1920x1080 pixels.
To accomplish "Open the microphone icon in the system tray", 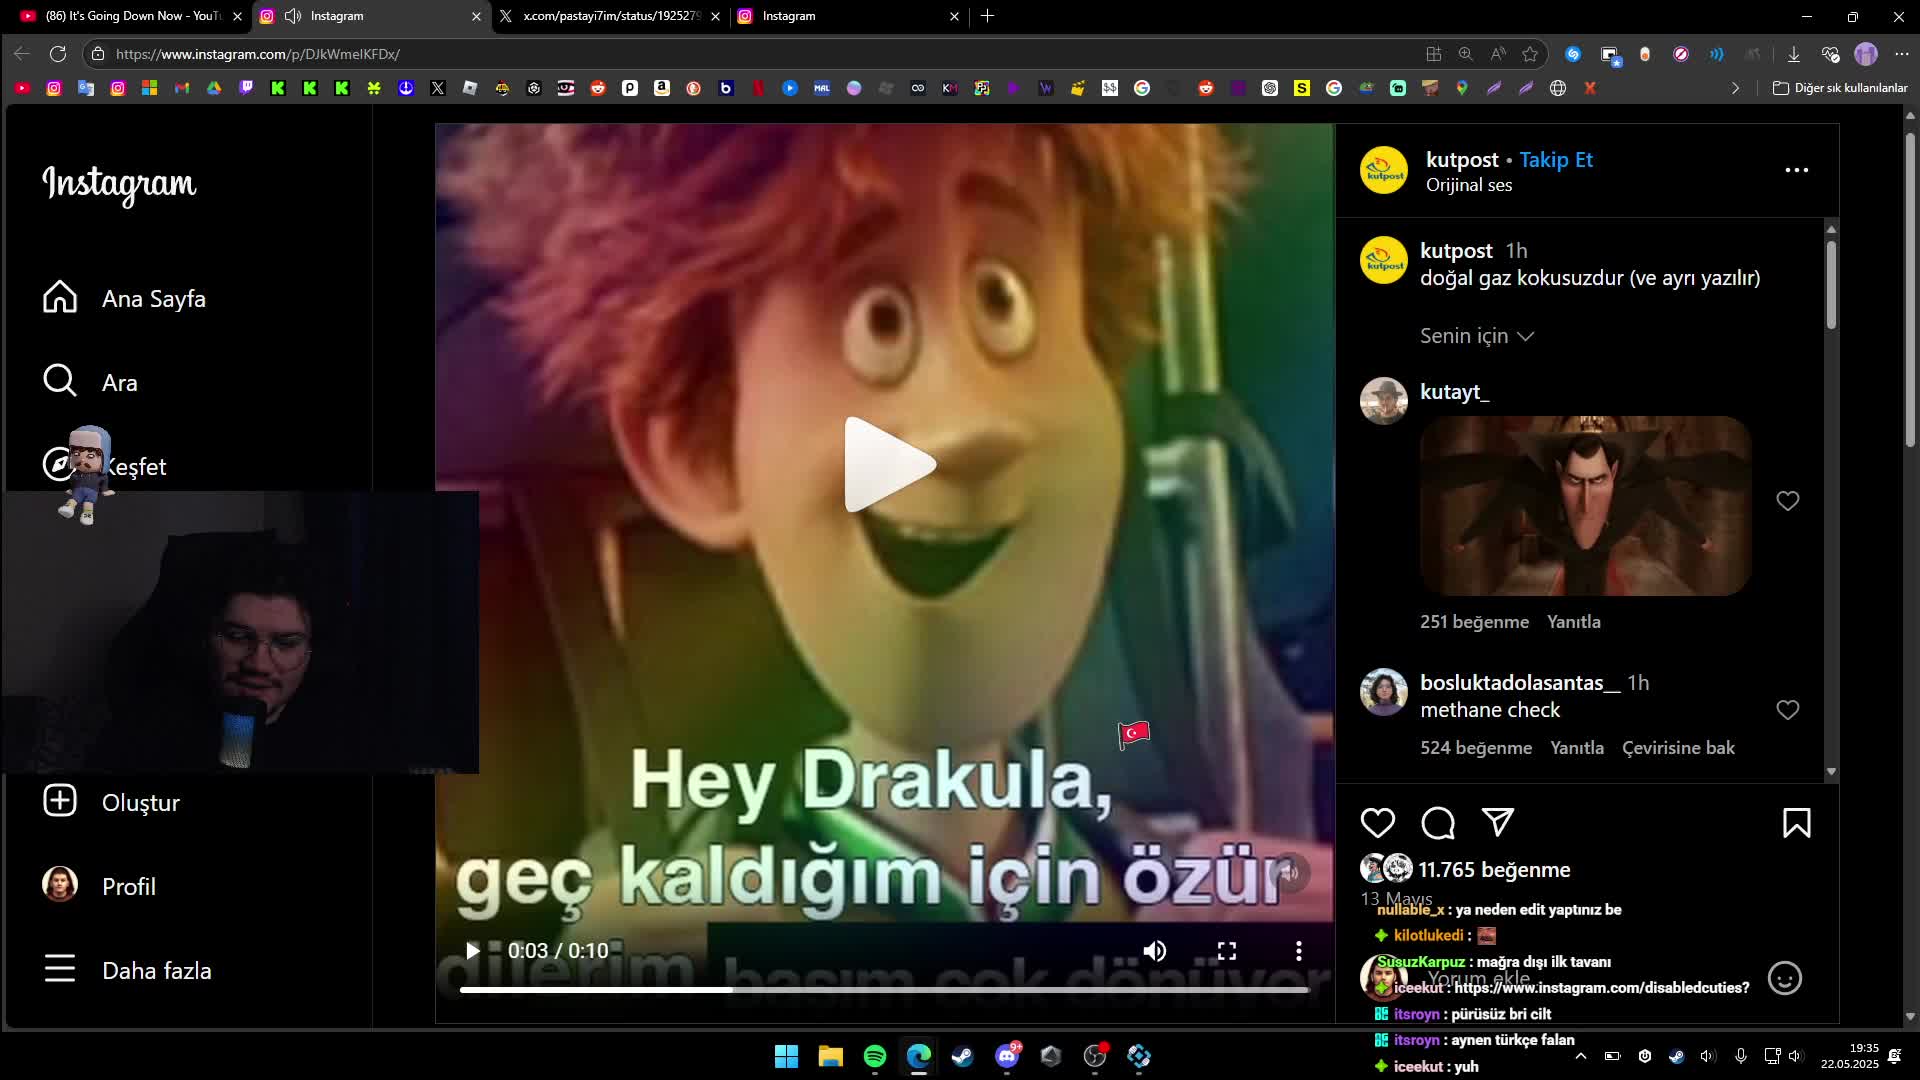I will click(1741, 1056).
